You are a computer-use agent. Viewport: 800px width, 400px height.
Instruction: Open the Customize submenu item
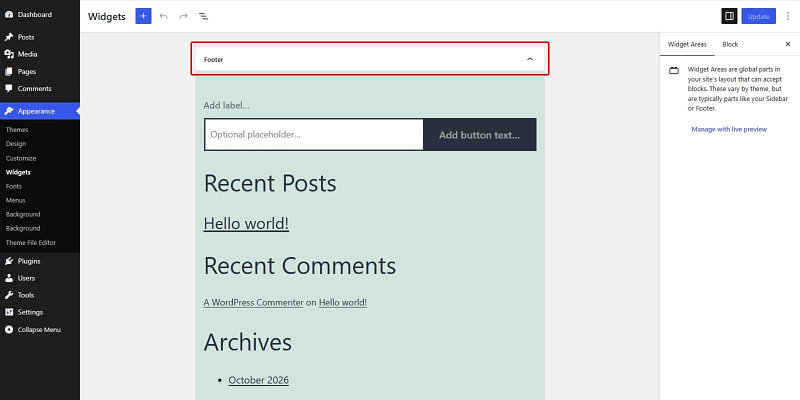click(21, 158)
